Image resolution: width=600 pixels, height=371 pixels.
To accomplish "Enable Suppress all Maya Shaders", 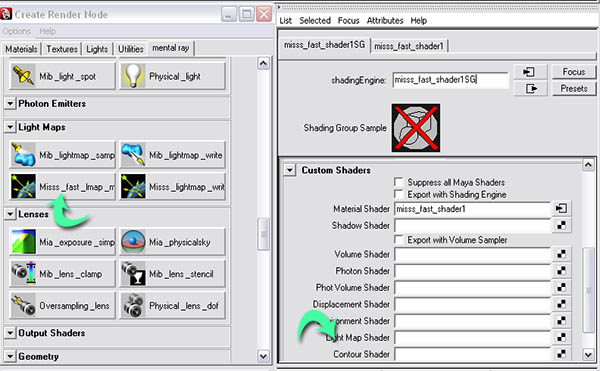I will 399,182.
